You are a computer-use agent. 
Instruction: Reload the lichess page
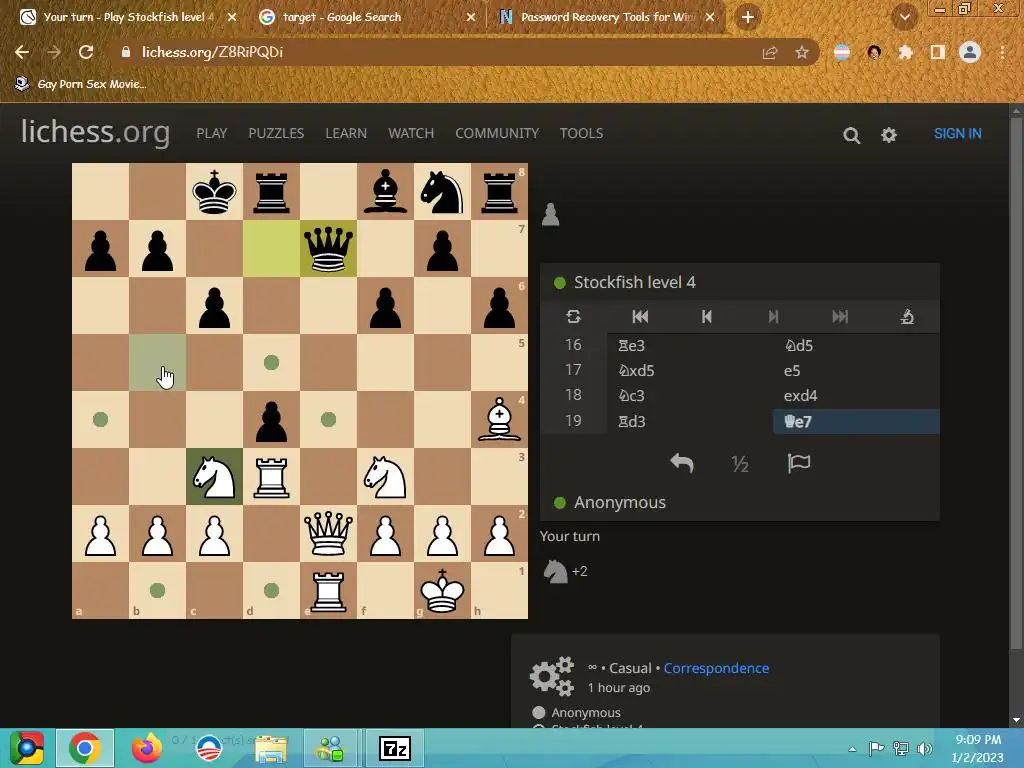click(86, 52)
